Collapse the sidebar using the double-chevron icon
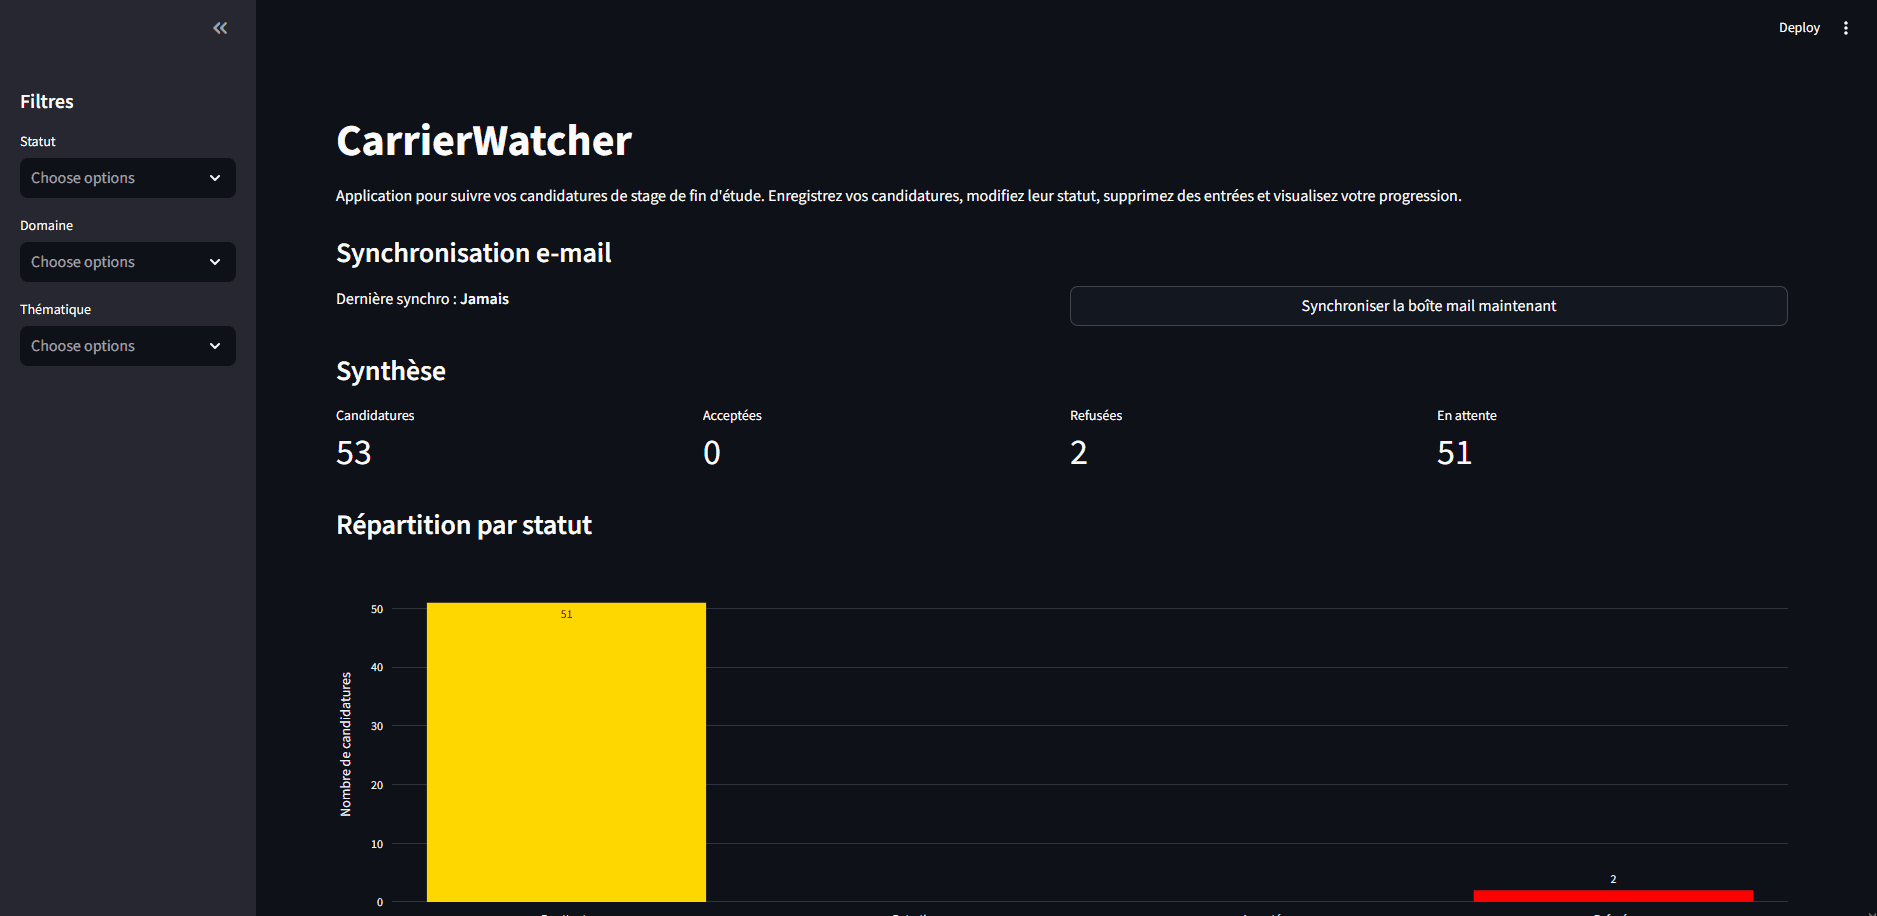Screen dimensions: 1877x916 [x=219, y=27]
